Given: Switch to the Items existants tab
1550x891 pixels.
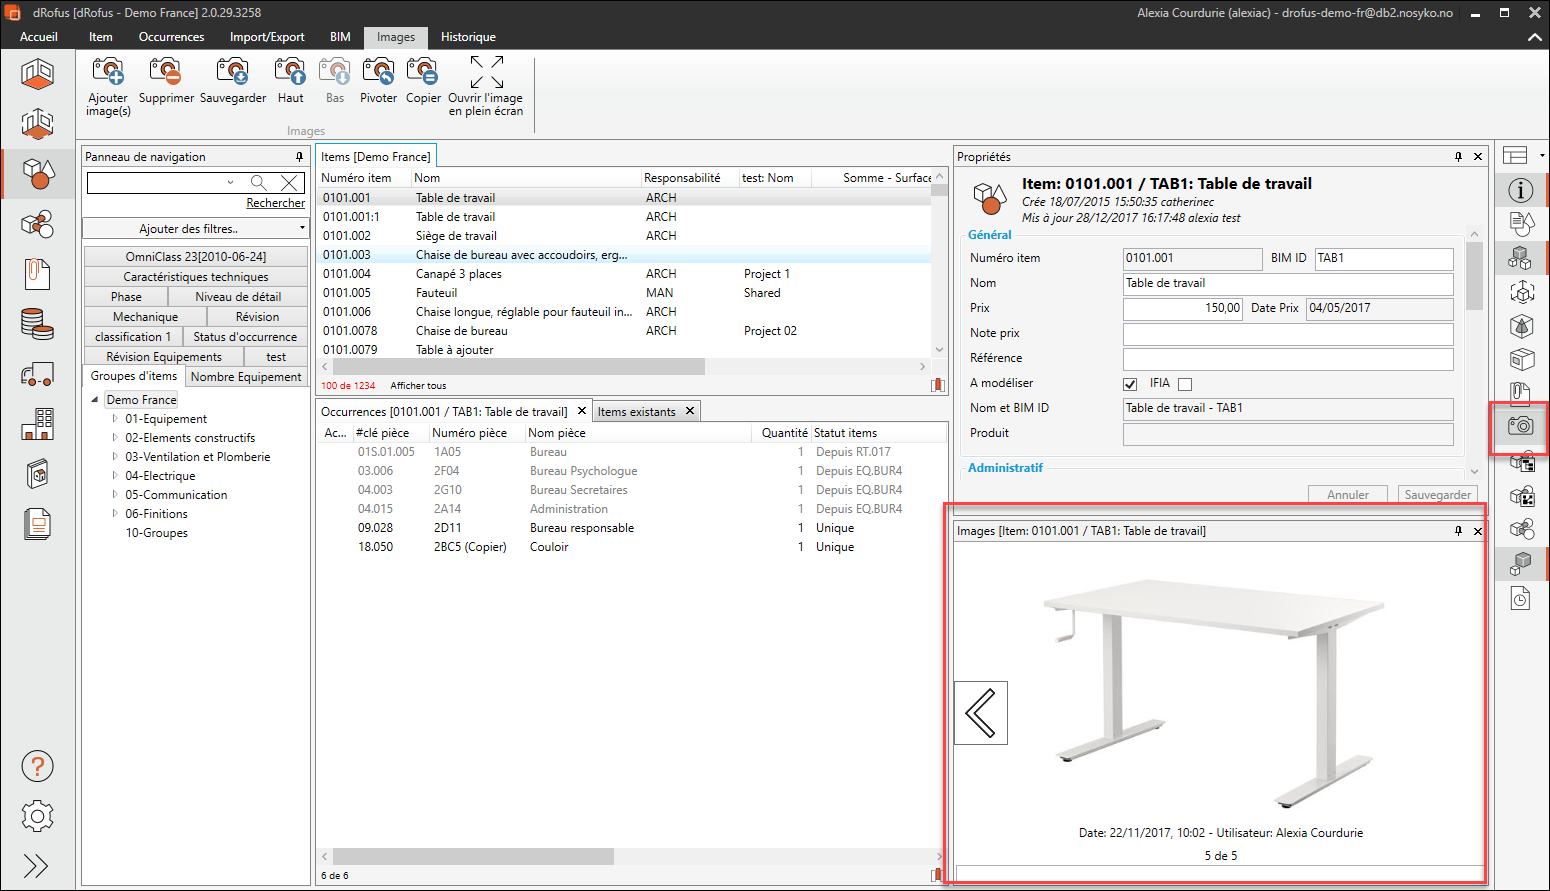Looking at the screenshot, I should 637,412.
